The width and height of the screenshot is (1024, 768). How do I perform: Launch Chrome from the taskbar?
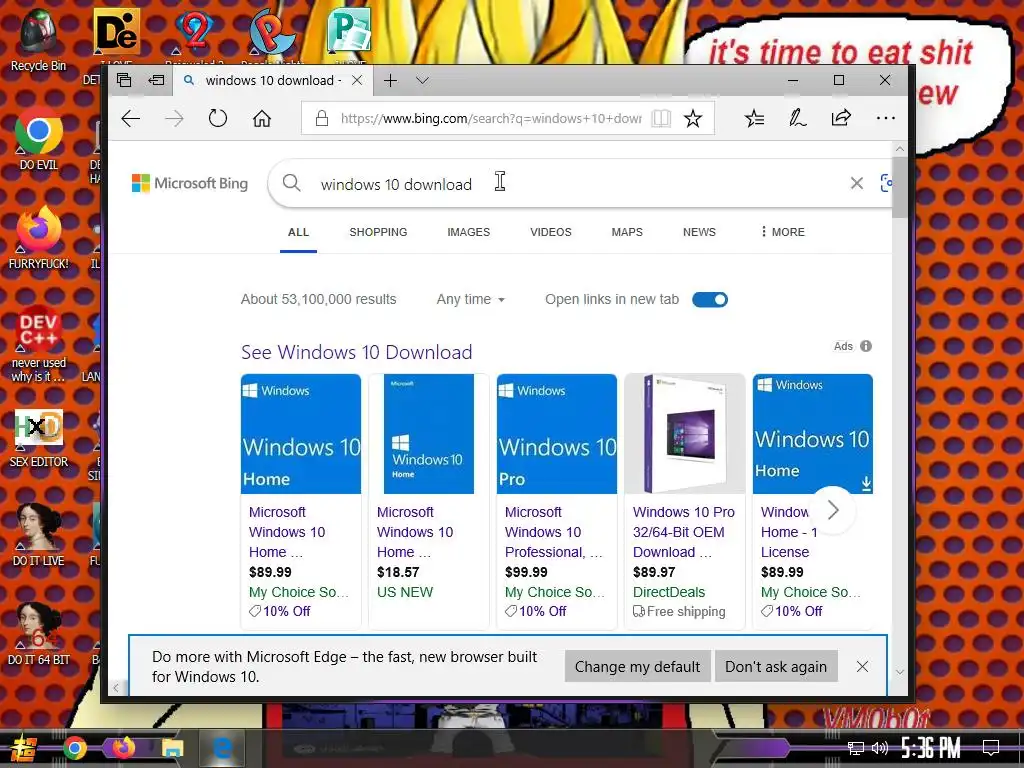tap(74, 748)
